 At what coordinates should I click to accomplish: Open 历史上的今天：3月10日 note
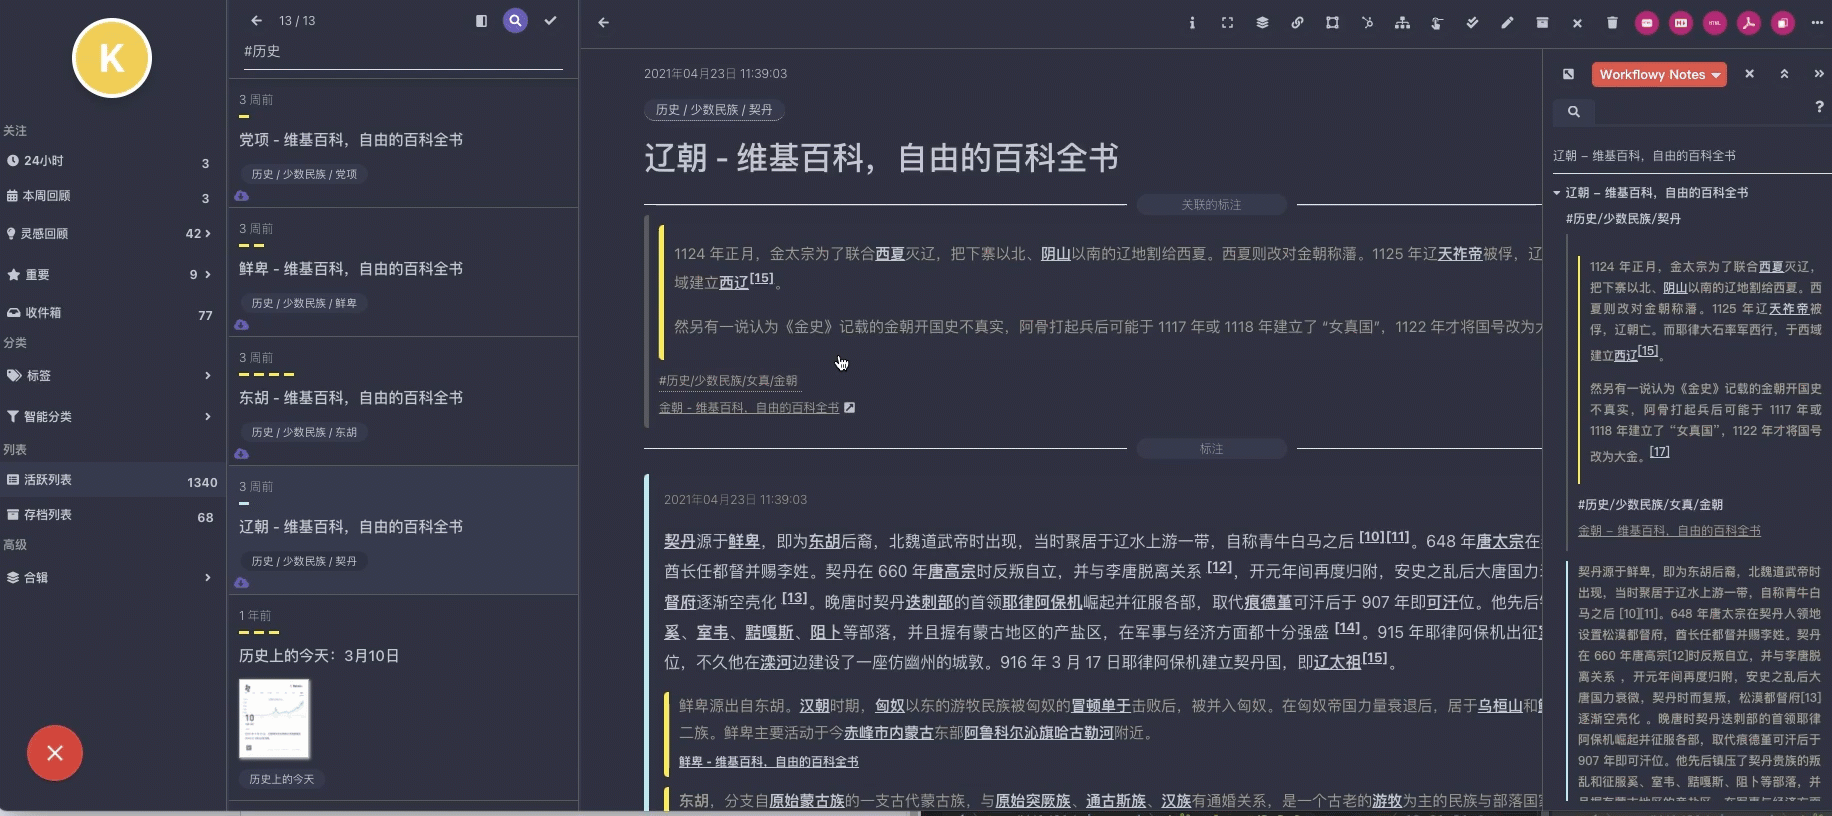tap(319, 656)
